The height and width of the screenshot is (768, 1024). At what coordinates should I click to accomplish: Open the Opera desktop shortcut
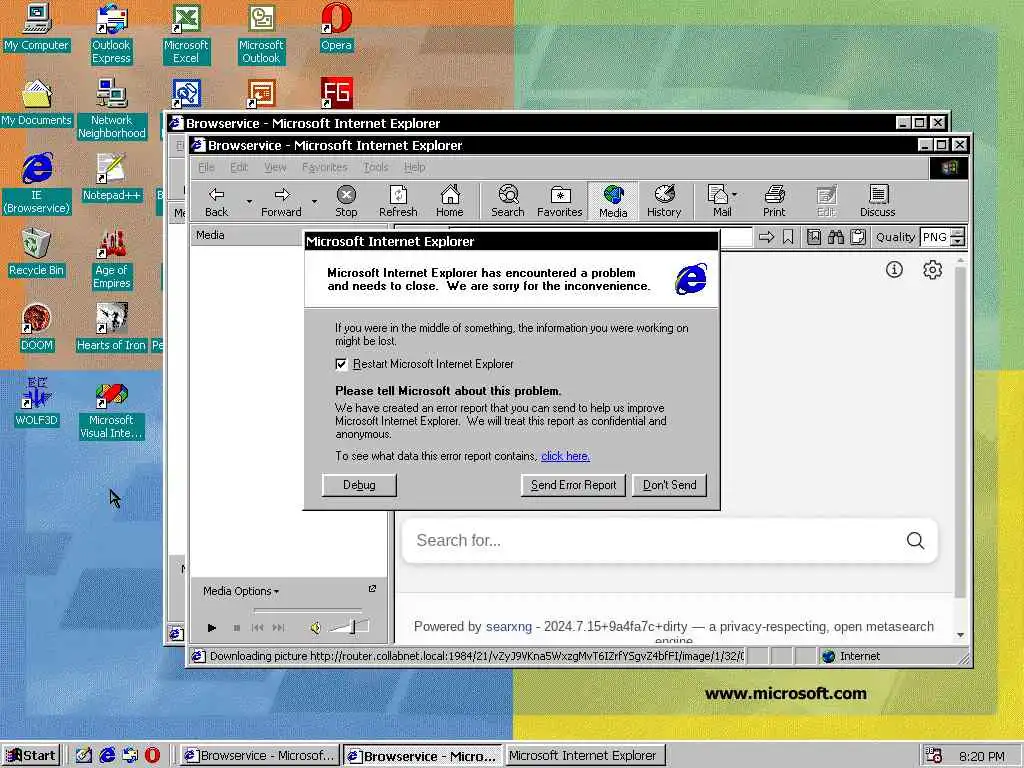pyautogui.click(x=336, y=27)
